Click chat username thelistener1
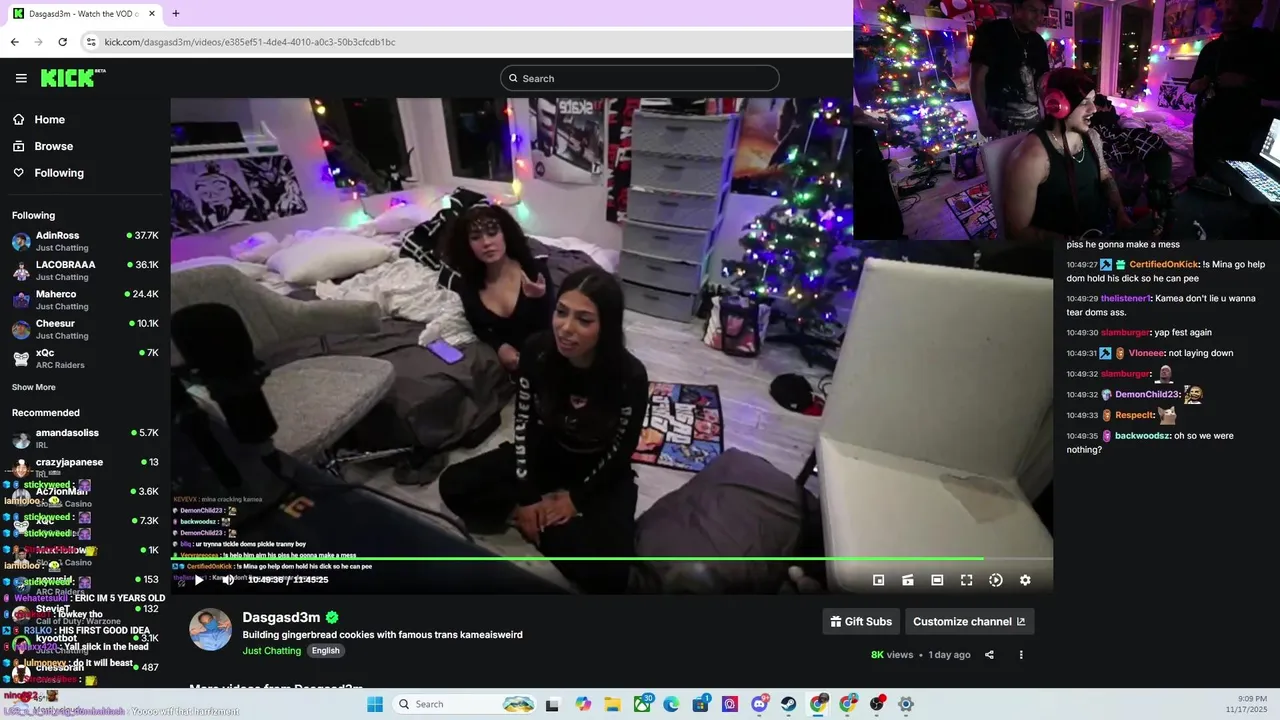Viewport: 1280px width, 720px height. click(1126, 299)
